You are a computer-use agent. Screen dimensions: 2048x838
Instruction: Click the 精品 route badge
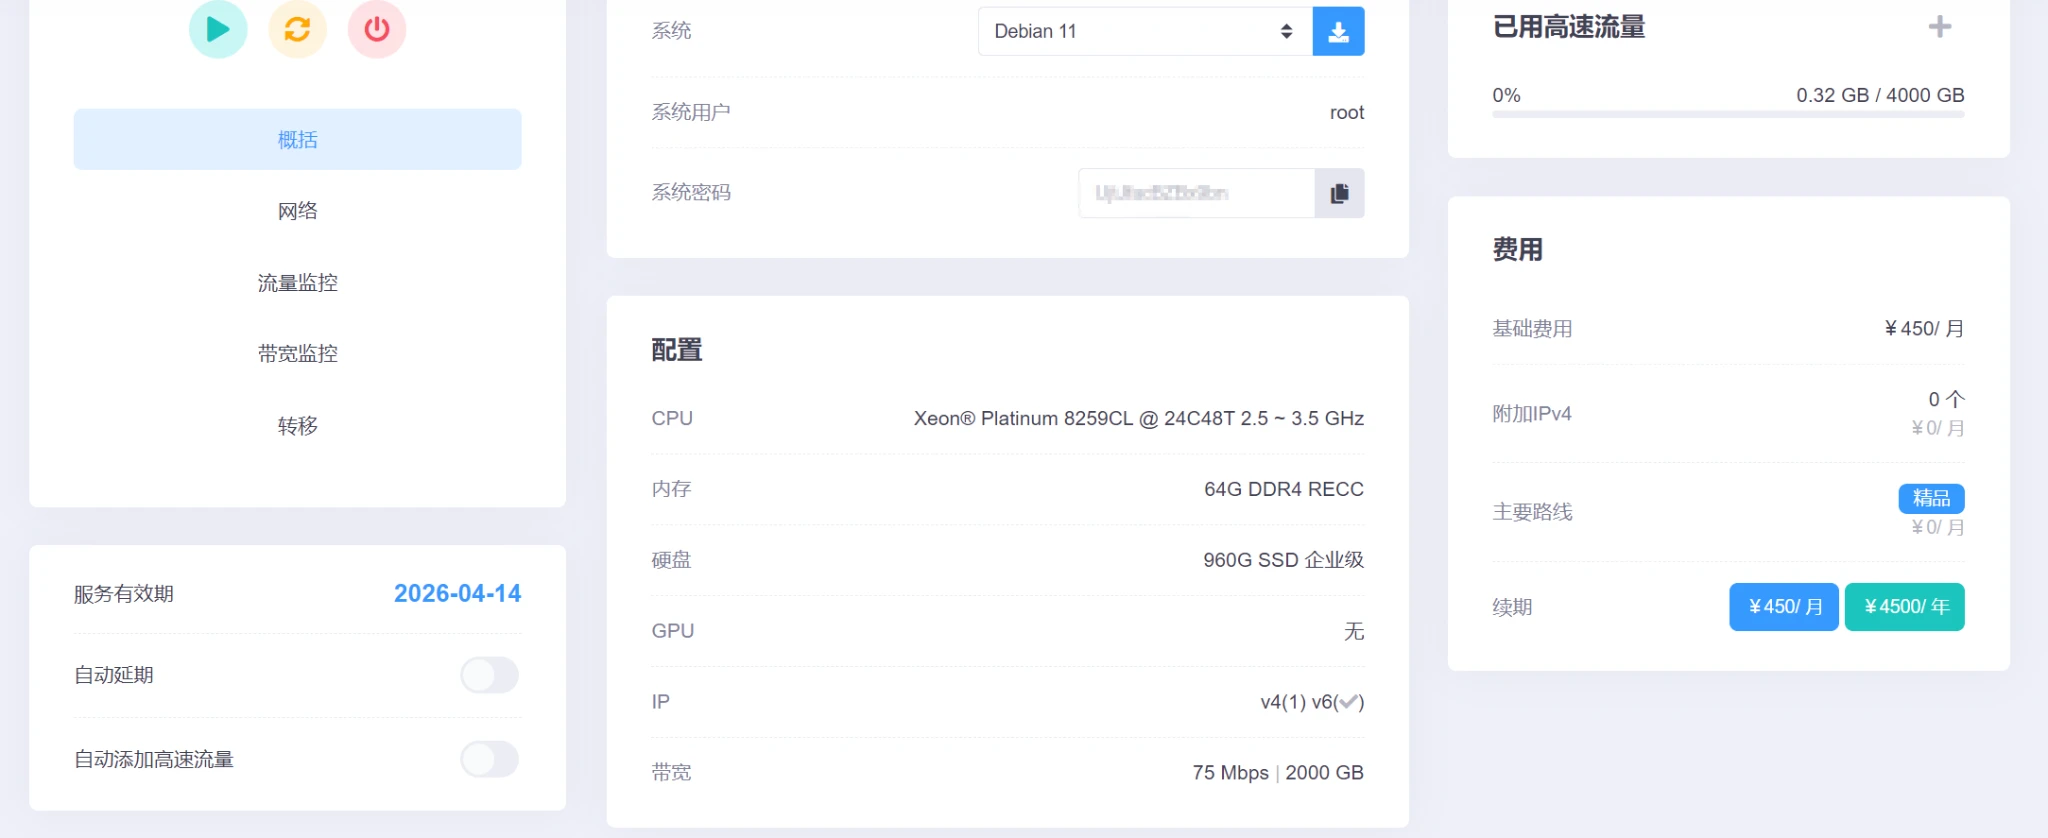[1932, 498]
